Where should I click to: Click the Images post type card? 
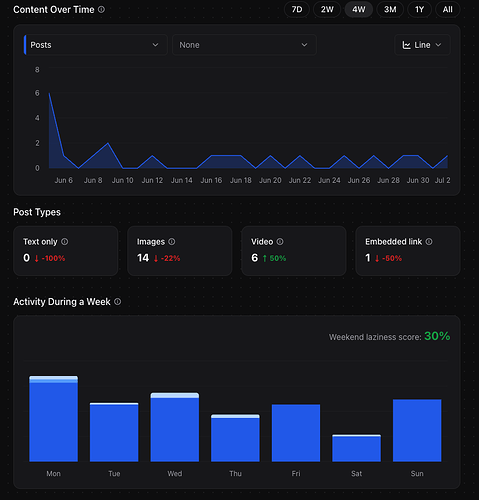pos(180,251)
